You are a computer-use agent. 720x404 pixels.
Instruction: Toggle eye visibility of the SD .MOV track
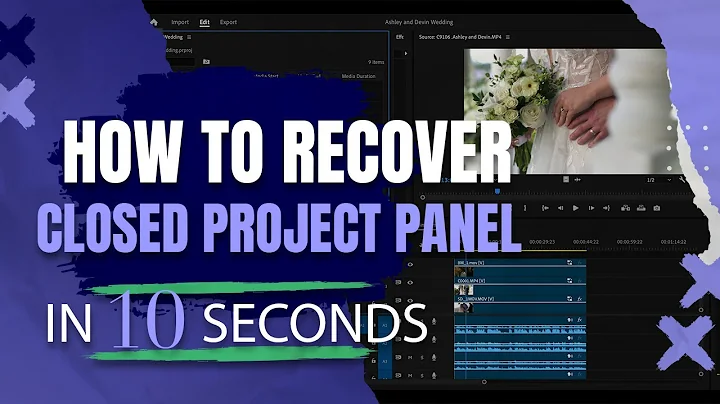coord(410,301)
